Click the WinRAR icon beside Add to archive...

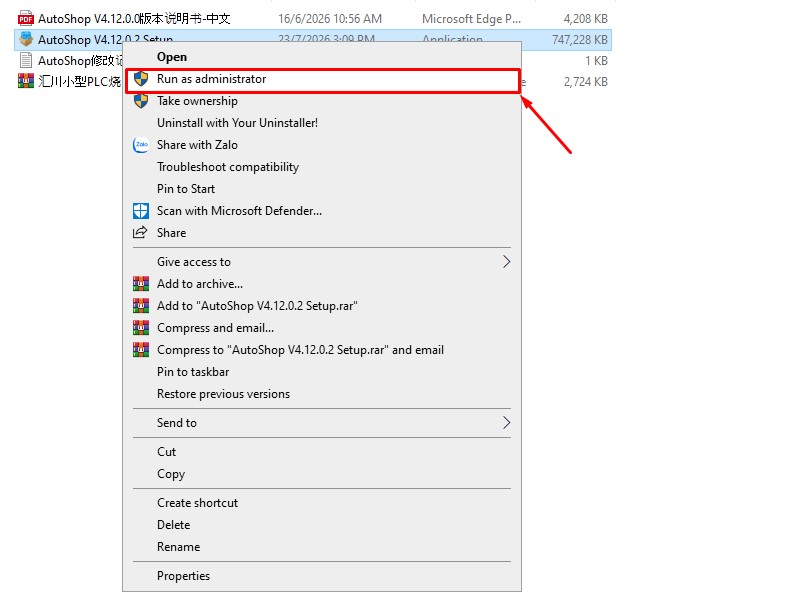click(141, 284)
